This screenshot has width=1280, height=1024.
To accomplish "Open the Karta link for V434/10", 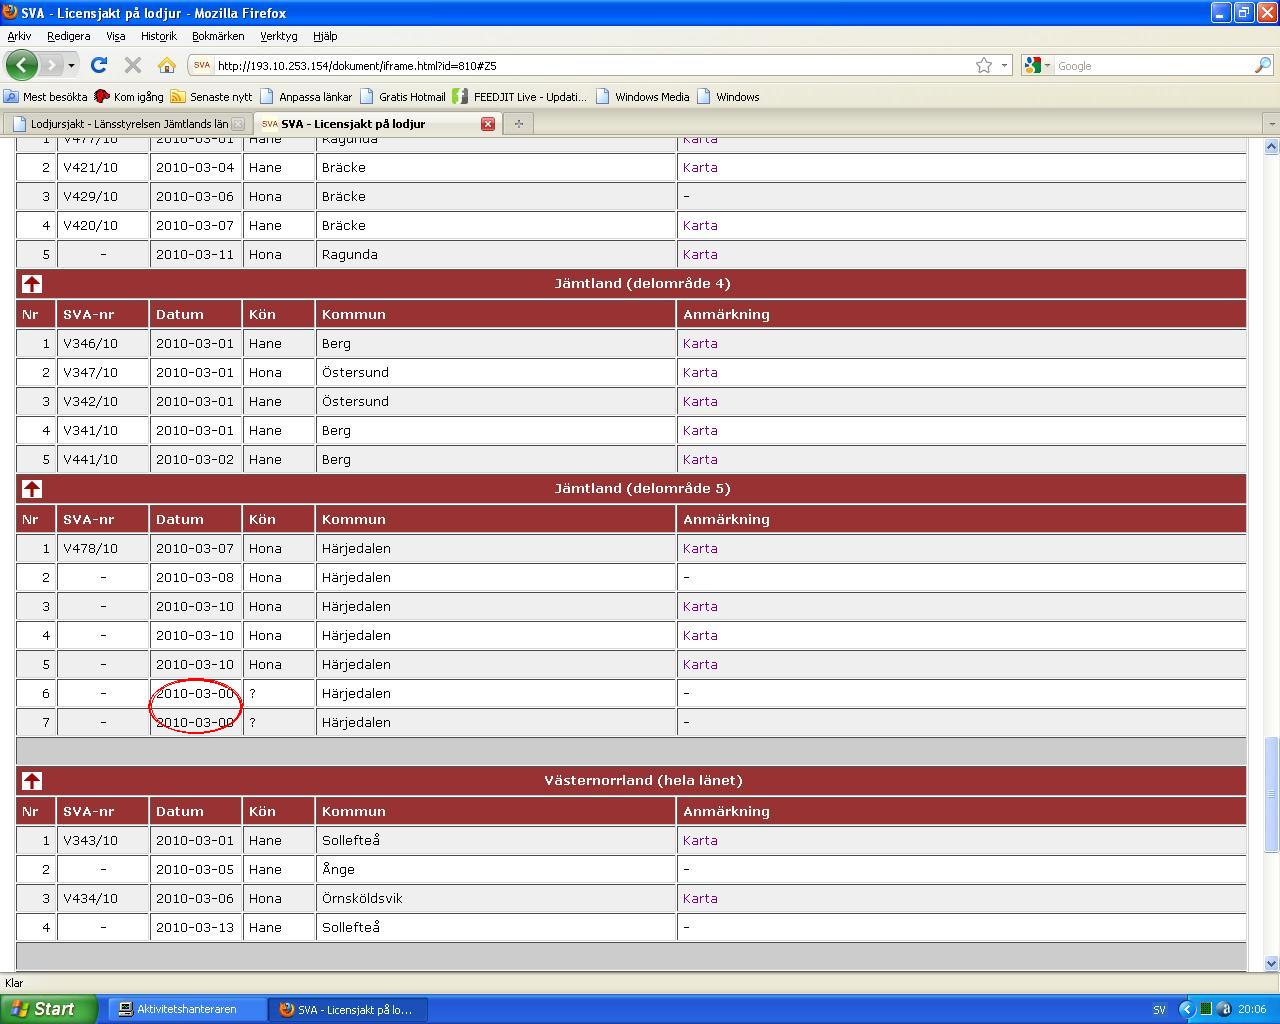I will click(x=700, y=899).
